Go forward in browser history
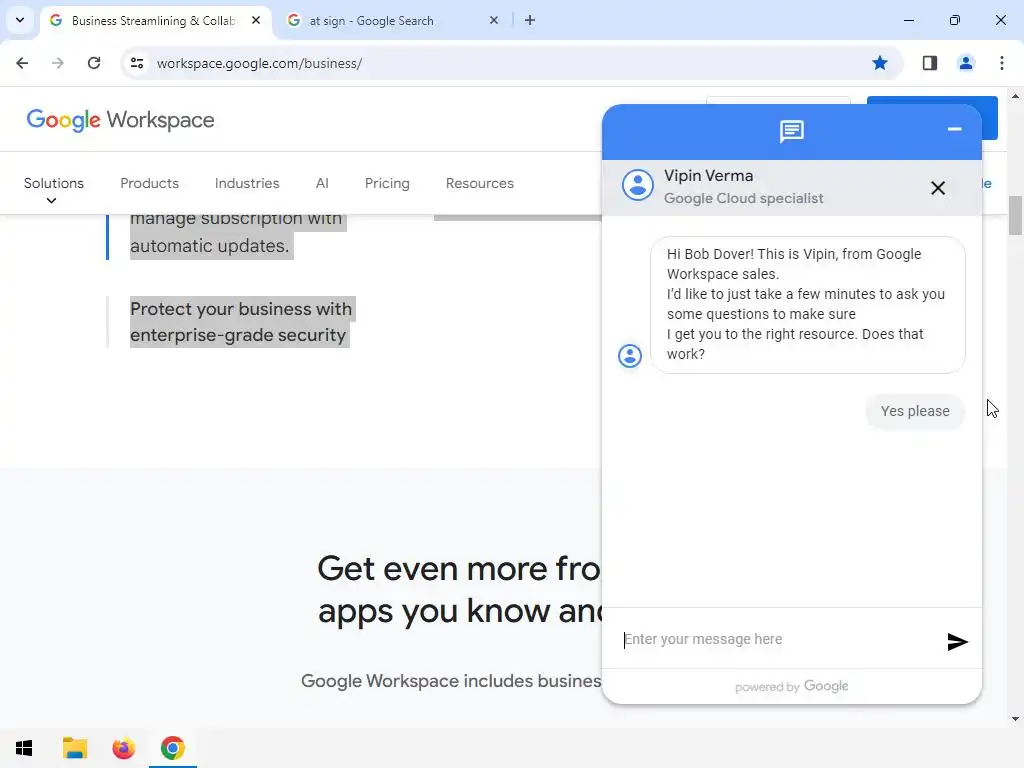Viewport: 1024px width, 768px height. coord(58,63)
